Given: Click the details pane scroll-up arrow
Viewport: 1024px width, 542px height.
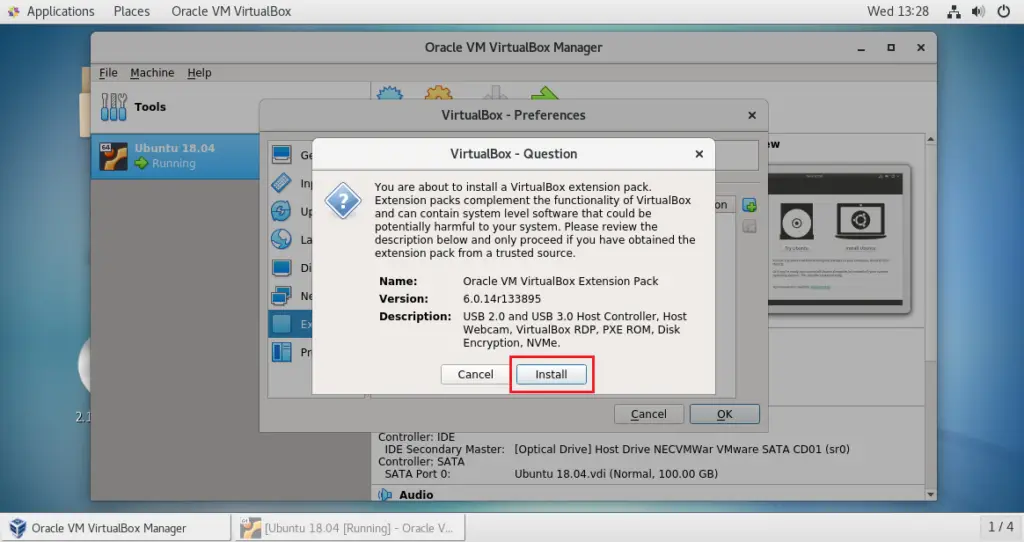Looking at the screenshot, I should click(931, 139).
